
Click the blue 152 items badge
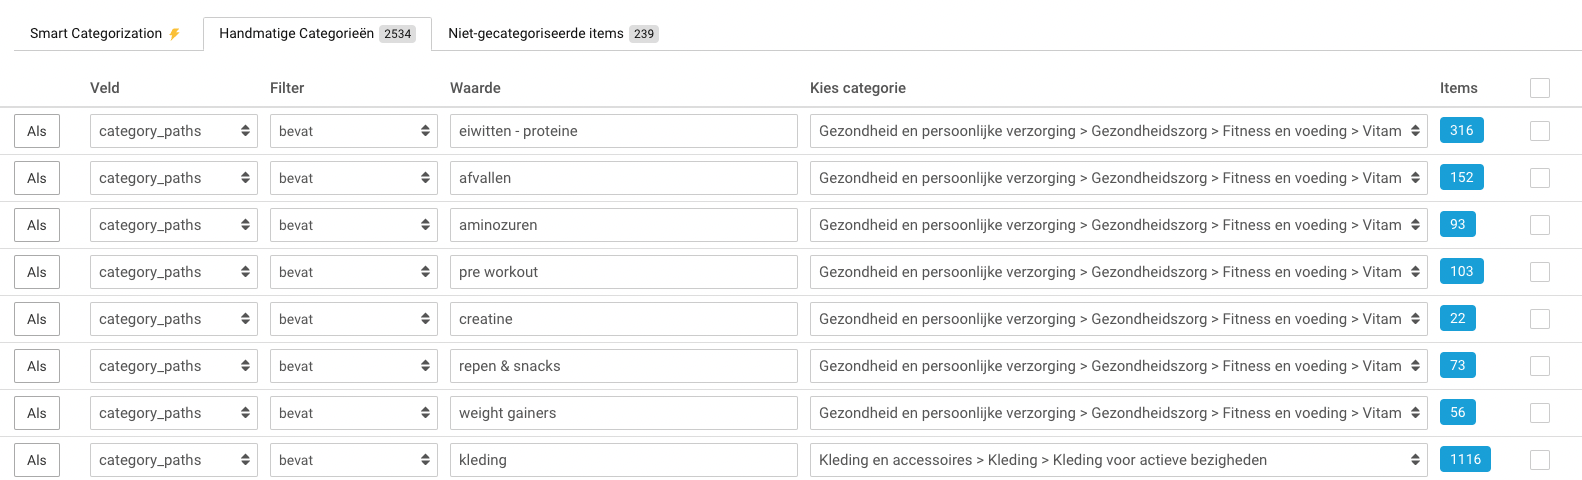pos(1461,177)
